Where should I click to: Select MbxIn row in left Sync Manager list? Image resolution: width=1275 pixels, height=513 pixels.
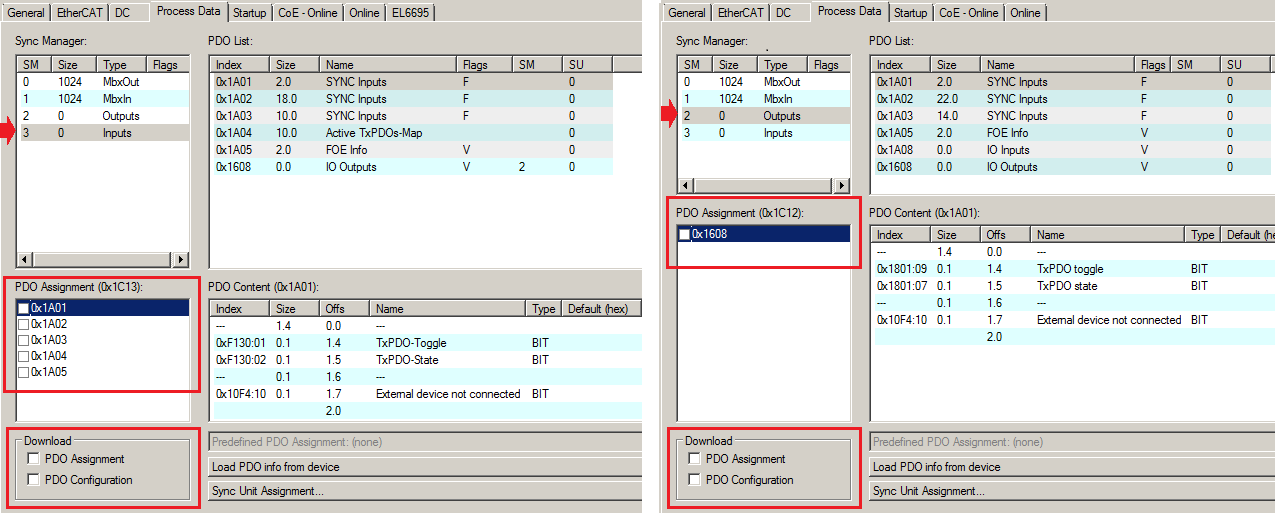pos(103,99)
